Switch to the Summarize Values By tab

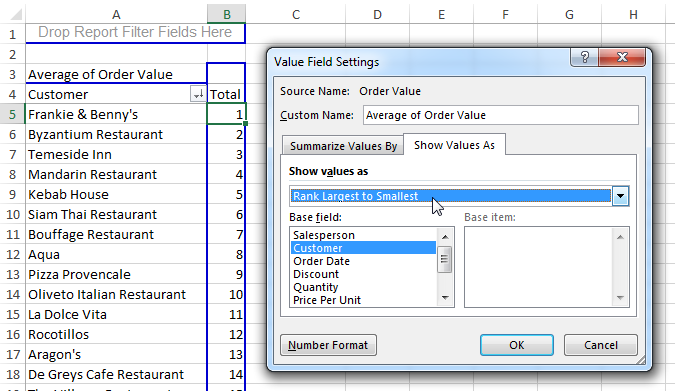(x=343, y=146)
